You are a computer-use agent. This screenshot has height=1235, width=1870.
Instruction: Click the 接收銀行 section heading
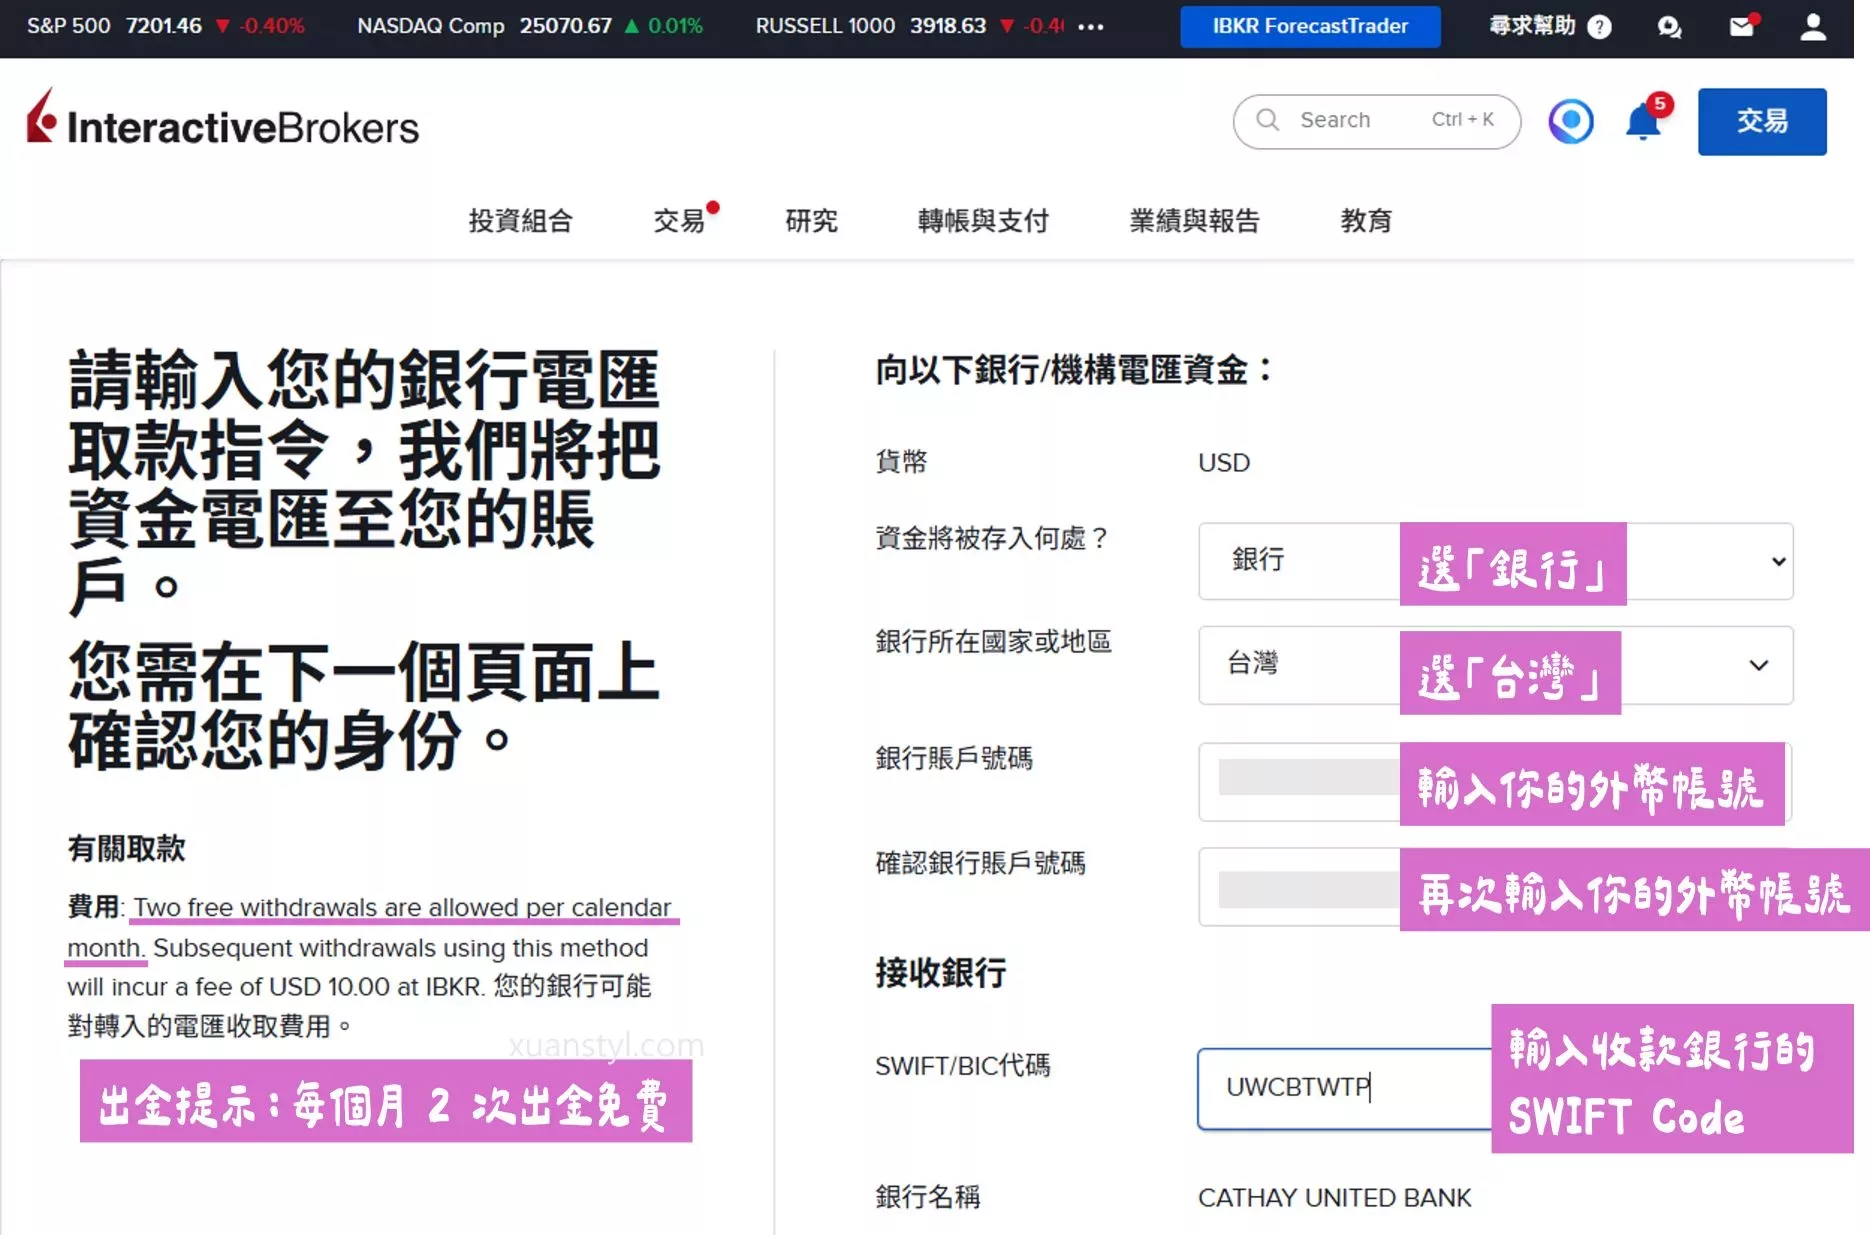tap(940, 972)
